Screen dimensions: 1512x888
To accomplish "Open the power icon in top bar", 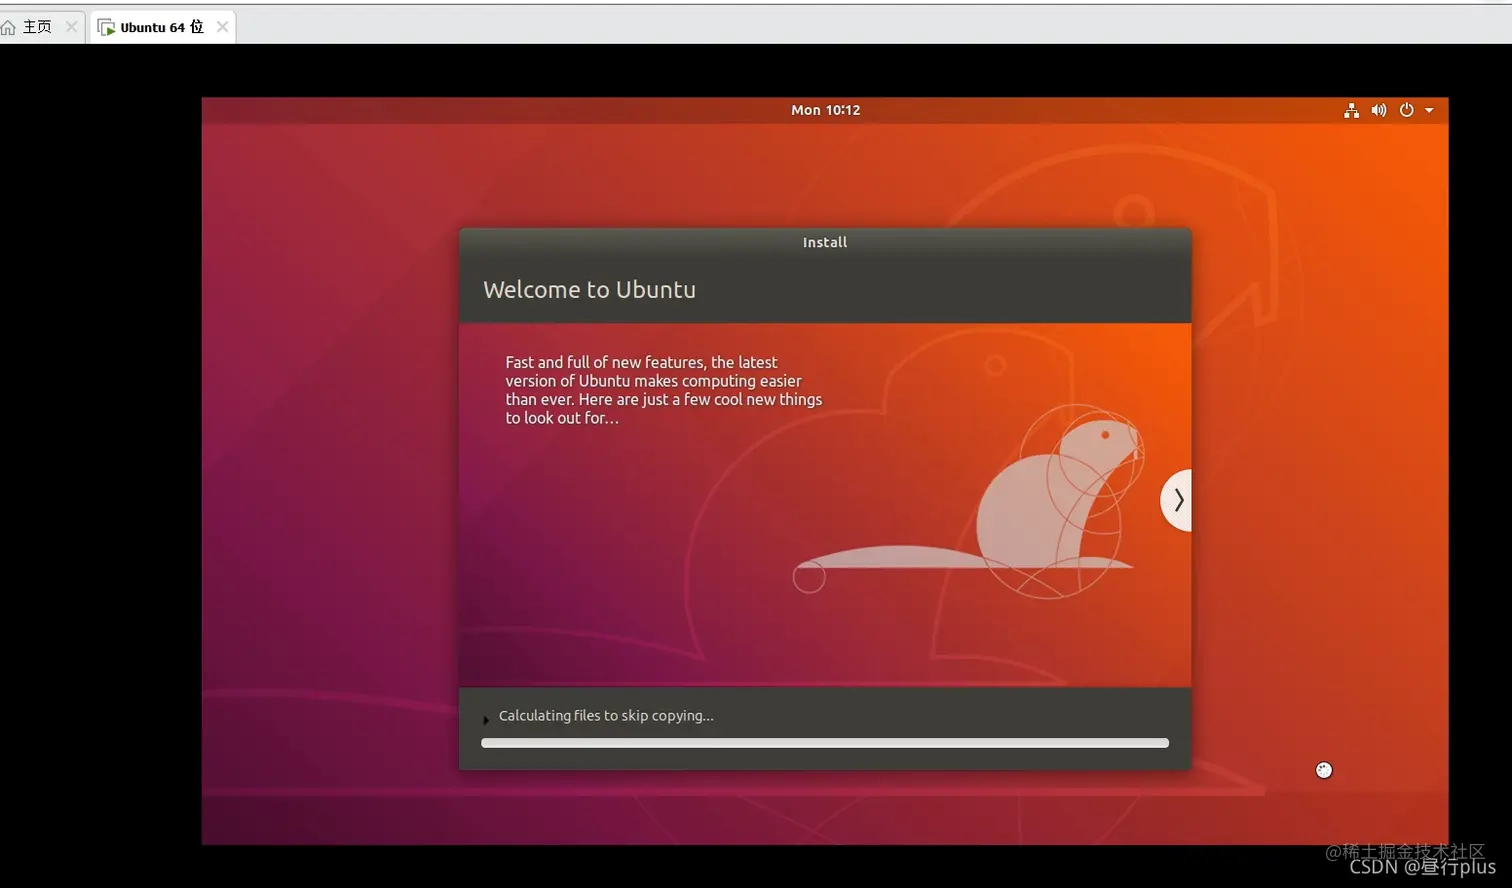I will tap(1406, 110).
